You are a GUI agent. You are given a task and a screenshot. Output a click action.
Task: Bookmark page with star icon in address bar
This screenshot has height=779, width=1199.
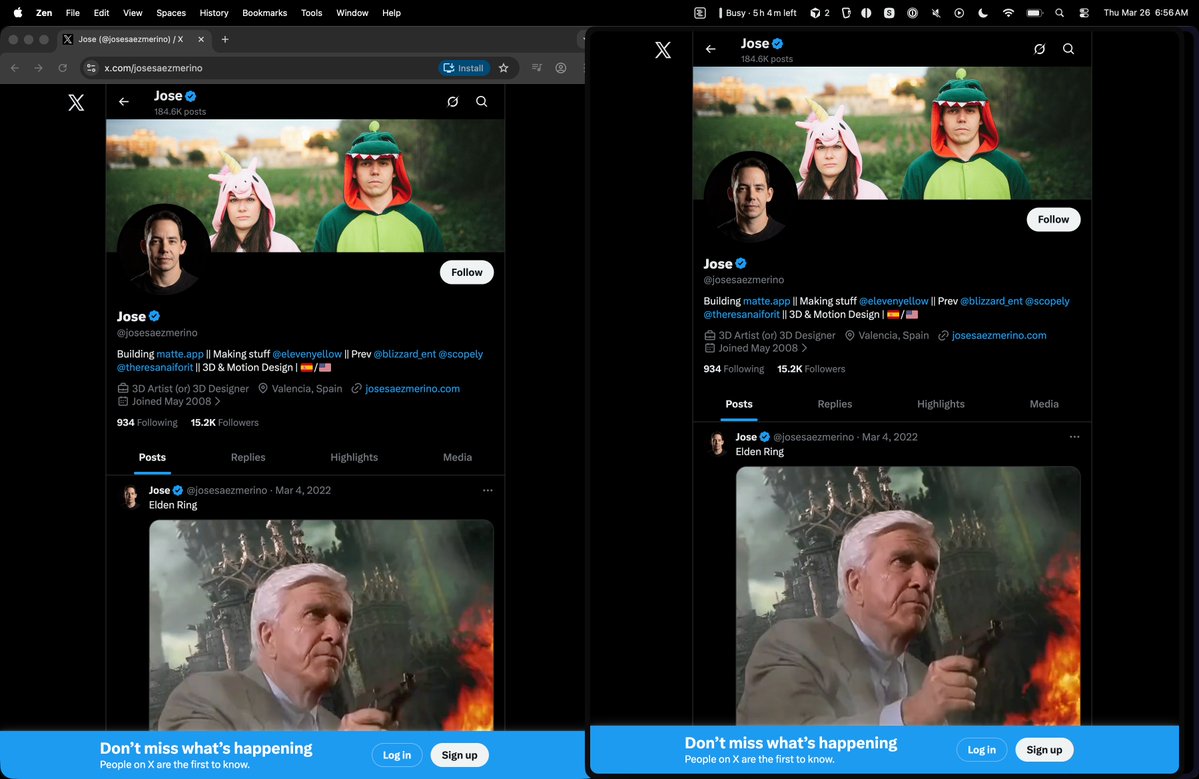[x=503, y=68]
